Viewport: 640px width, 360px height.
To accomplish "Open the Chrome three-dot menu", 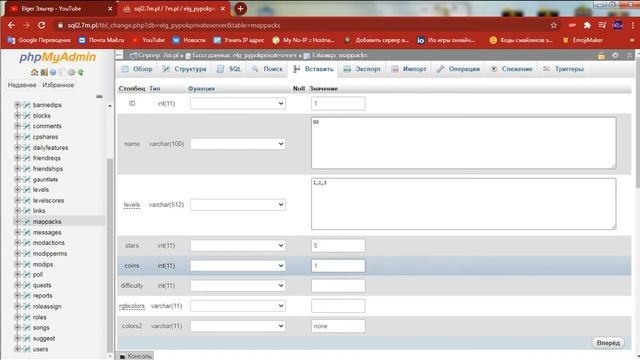I will click(x=633, y=25).
